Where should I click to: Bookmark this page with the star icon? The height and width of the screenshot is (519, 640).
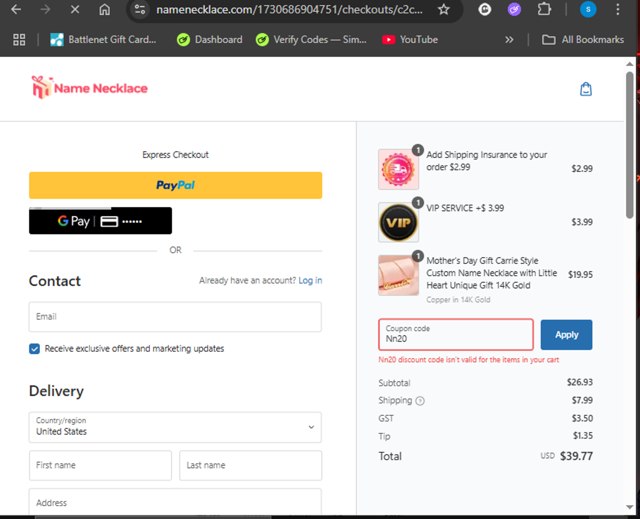(x=444, y=9)
